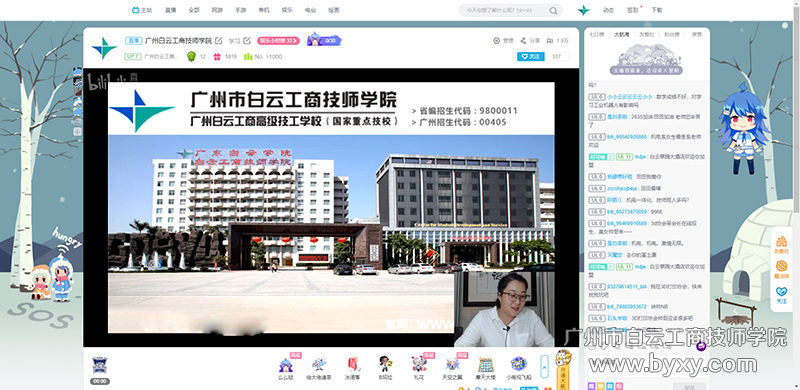Open the 开通大航海 yellow banner
This screenshot has width=800, height=390.
tap(563, 371)
